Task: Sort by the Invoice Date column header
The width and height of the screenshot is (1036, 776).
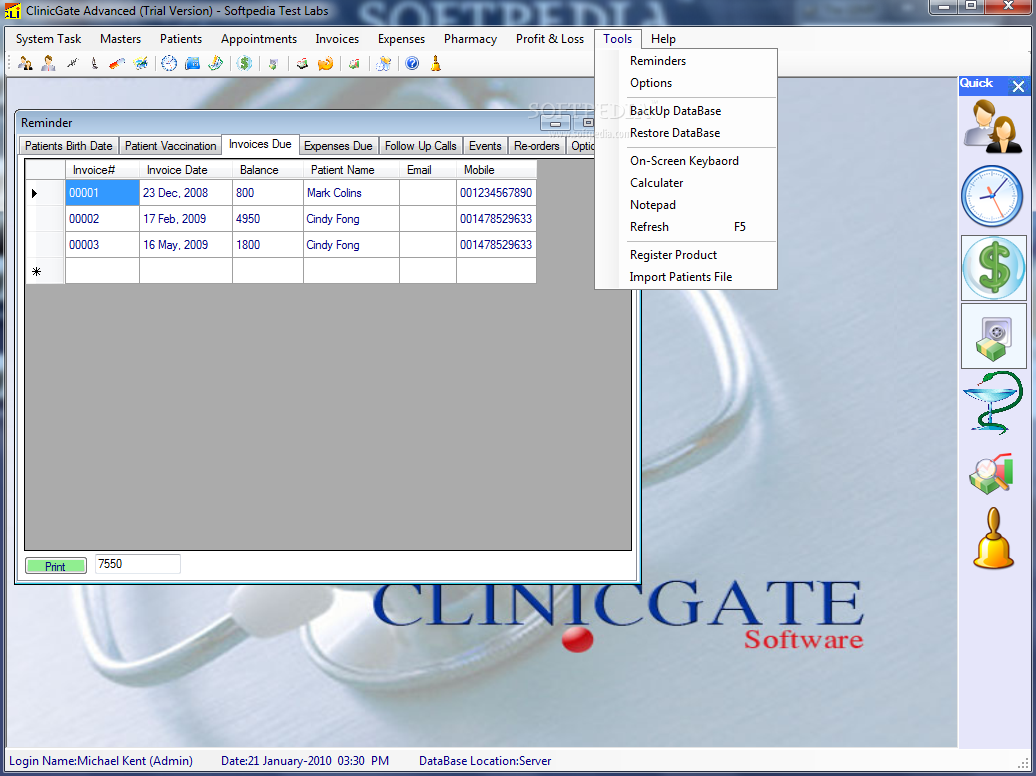Action: tap(186, 170)
